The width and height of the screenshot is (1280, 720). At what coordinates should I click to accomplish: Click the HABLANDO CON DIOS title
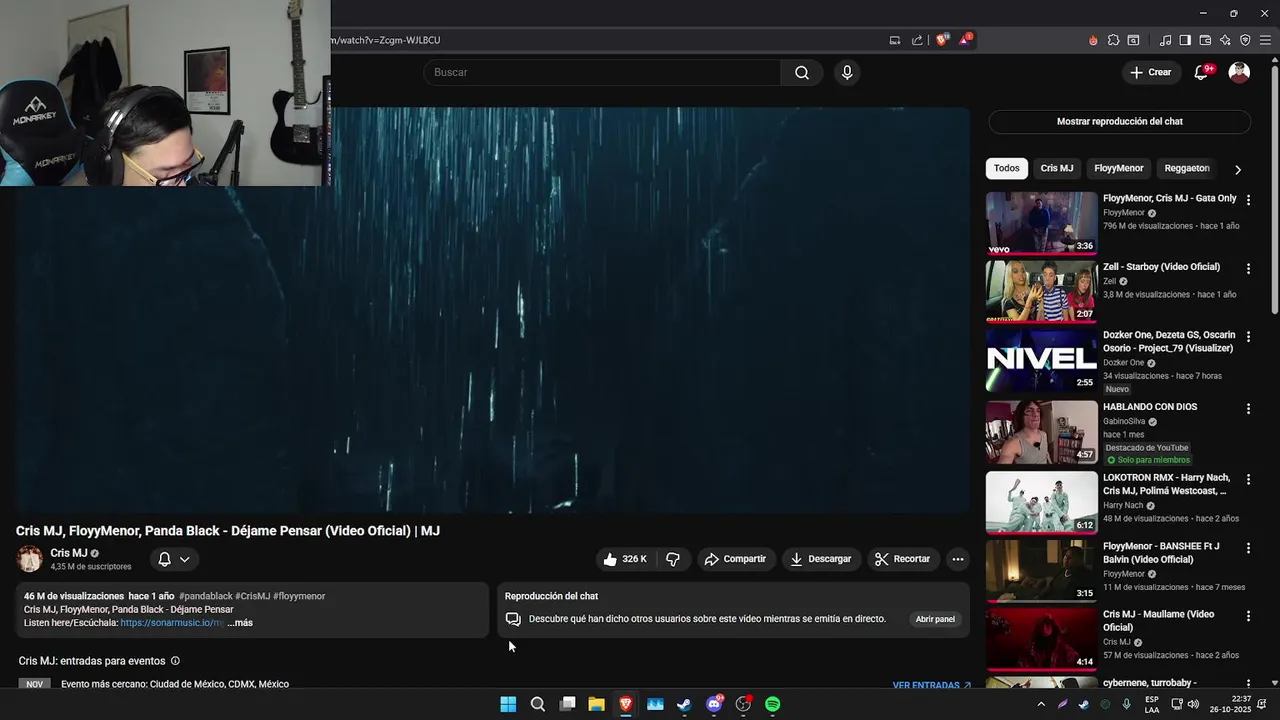click(x=1150, y=407)
